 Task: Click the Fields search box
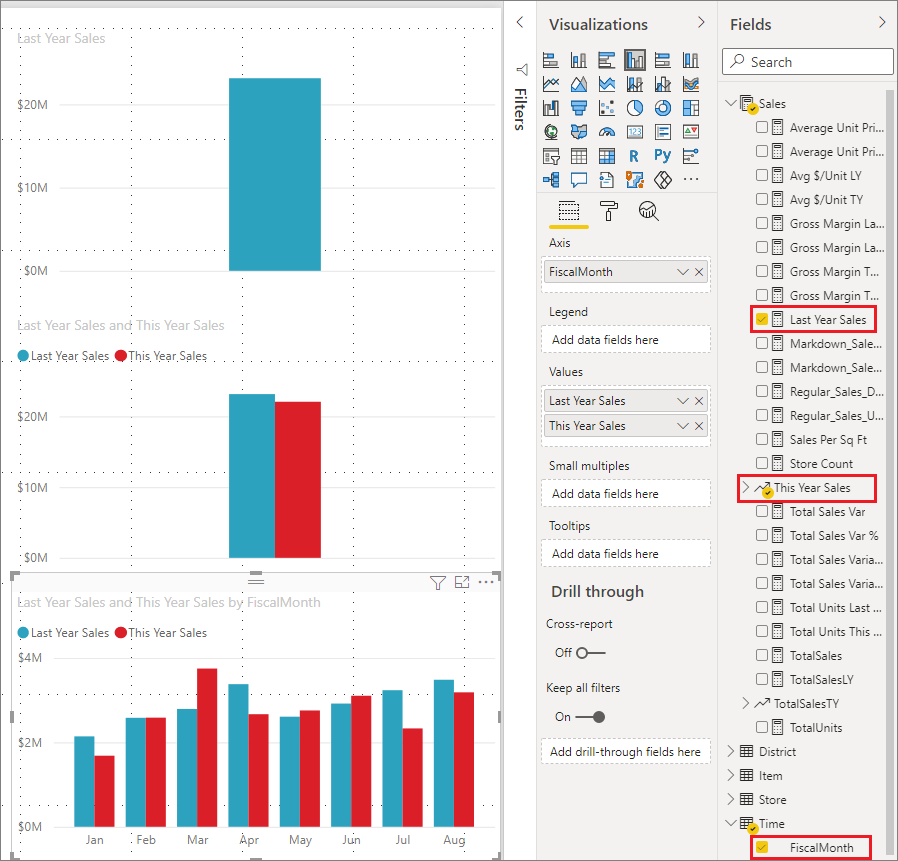coord(808,62)
